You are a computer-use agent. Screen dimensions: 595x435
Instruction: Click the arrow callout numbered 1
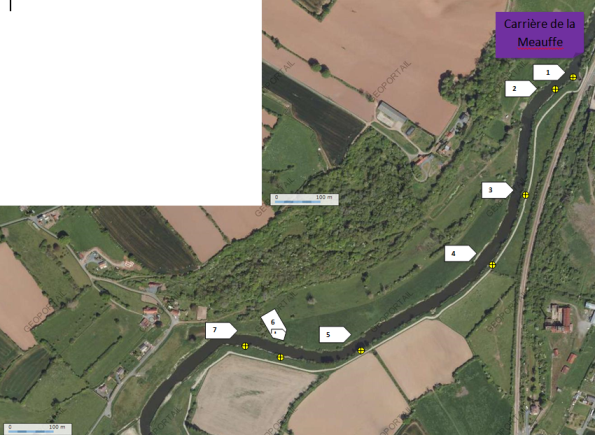pos(549,72)
